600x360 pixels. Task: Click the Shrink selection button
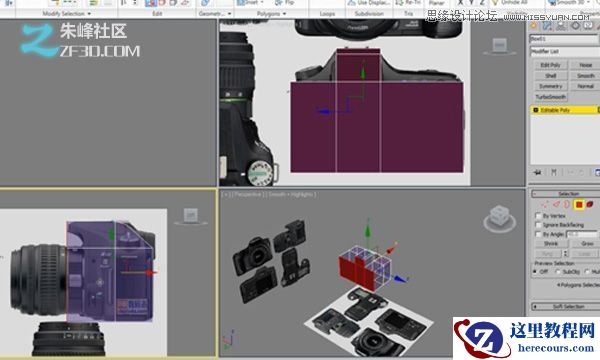tap(551, 244)
